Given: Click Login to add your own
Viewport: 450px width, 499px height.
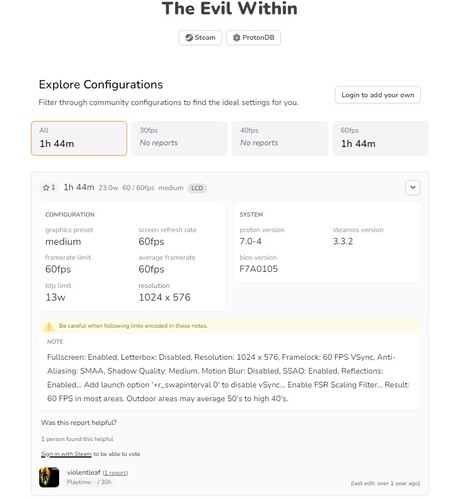Looking at the screenshot, I should (x=378, y=95).
